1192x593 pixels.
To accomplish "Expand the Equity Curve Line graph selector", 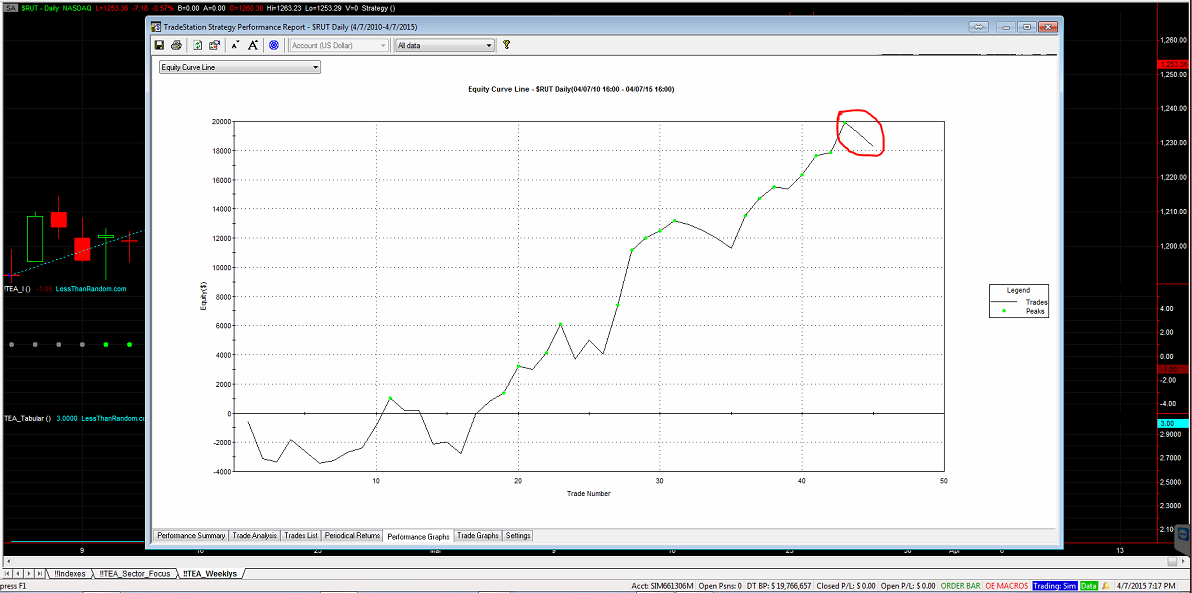I will tap(239, 67).
